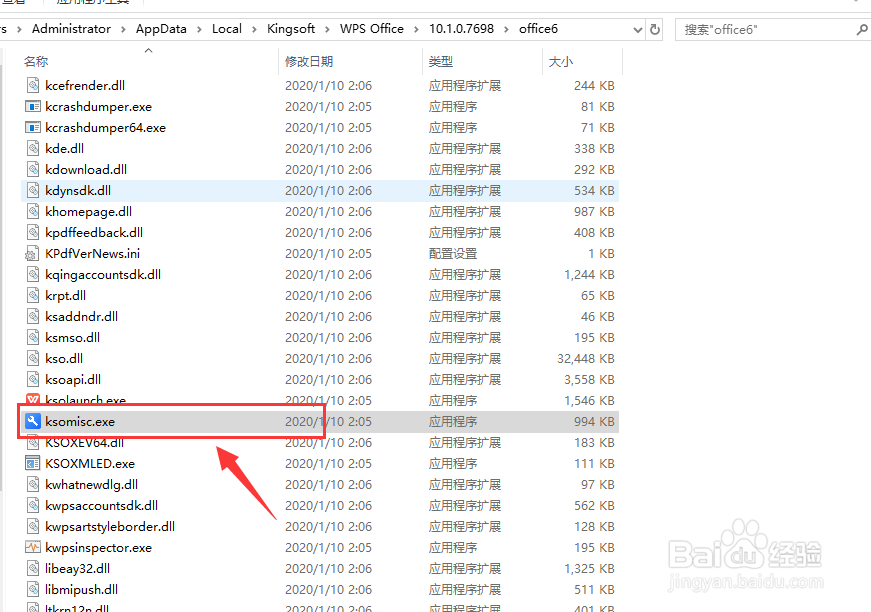Click the libmipush.dll file icon
The width and height of the screenshot is (871, 612).
pos(33,590)
